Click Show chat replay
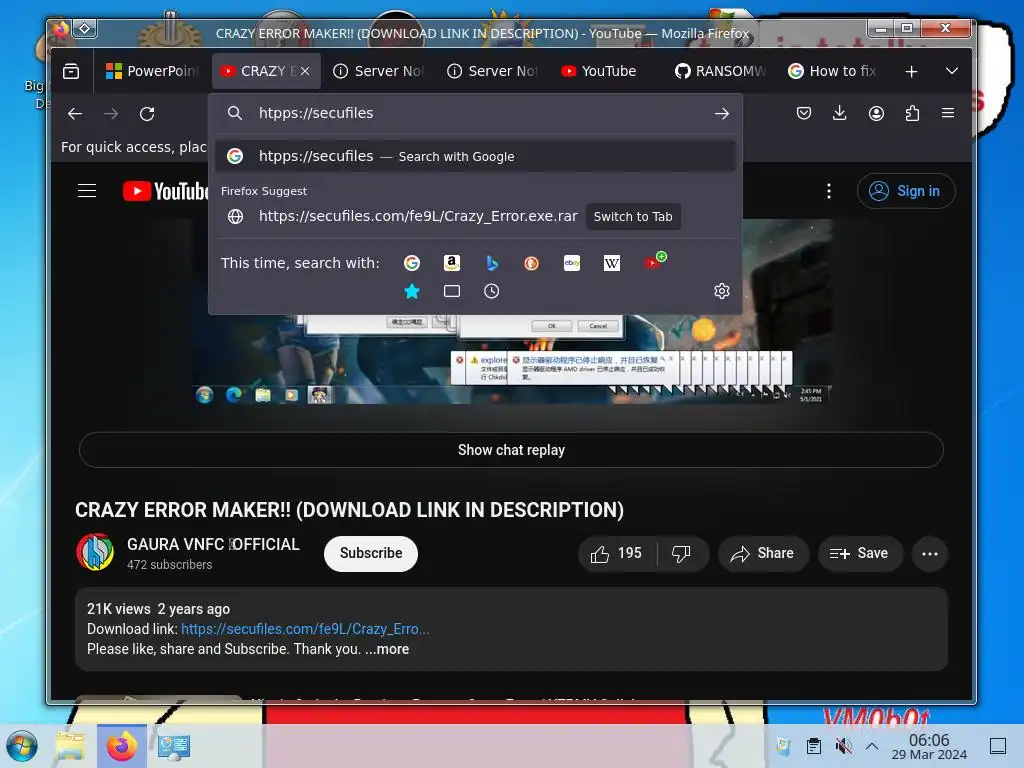This screenshot has width=1024, height=768. (511, 450)
